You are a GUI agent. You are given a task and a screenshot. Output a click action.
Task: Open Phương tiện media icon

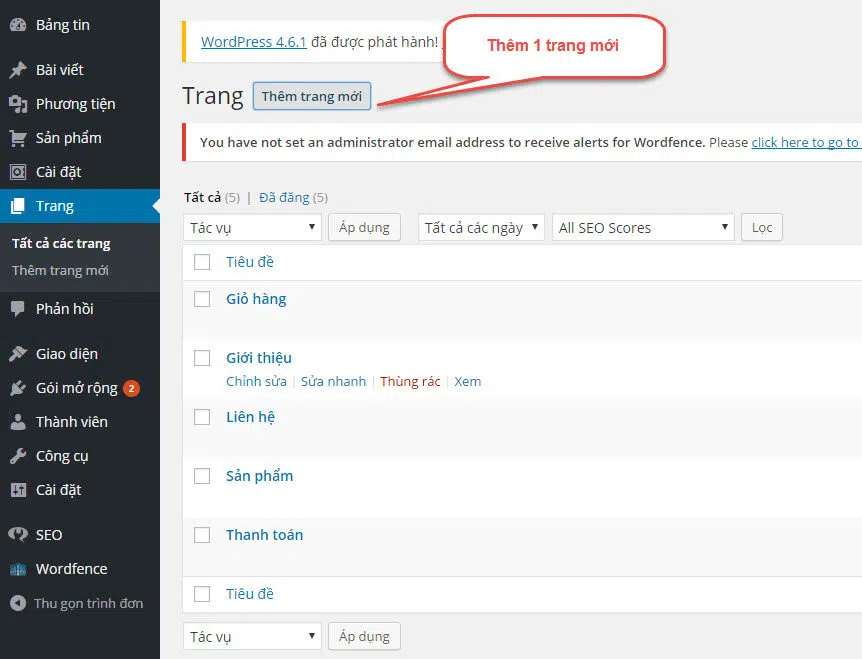pos(18,104)
